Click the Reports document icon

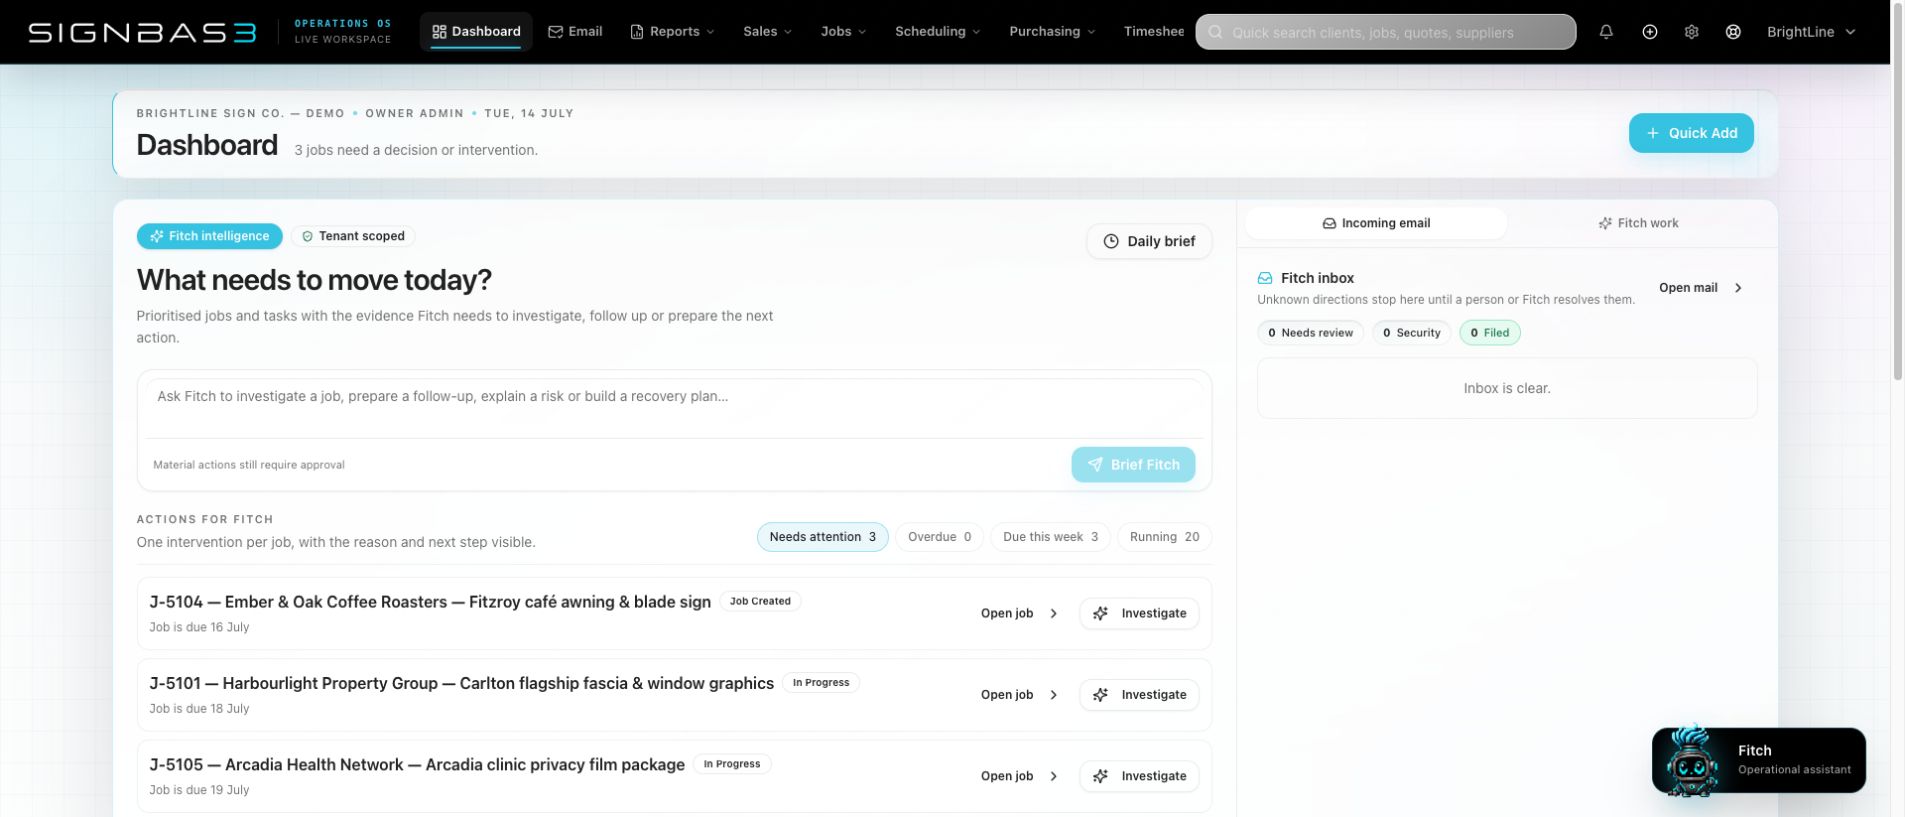click(x=637, y=32)
